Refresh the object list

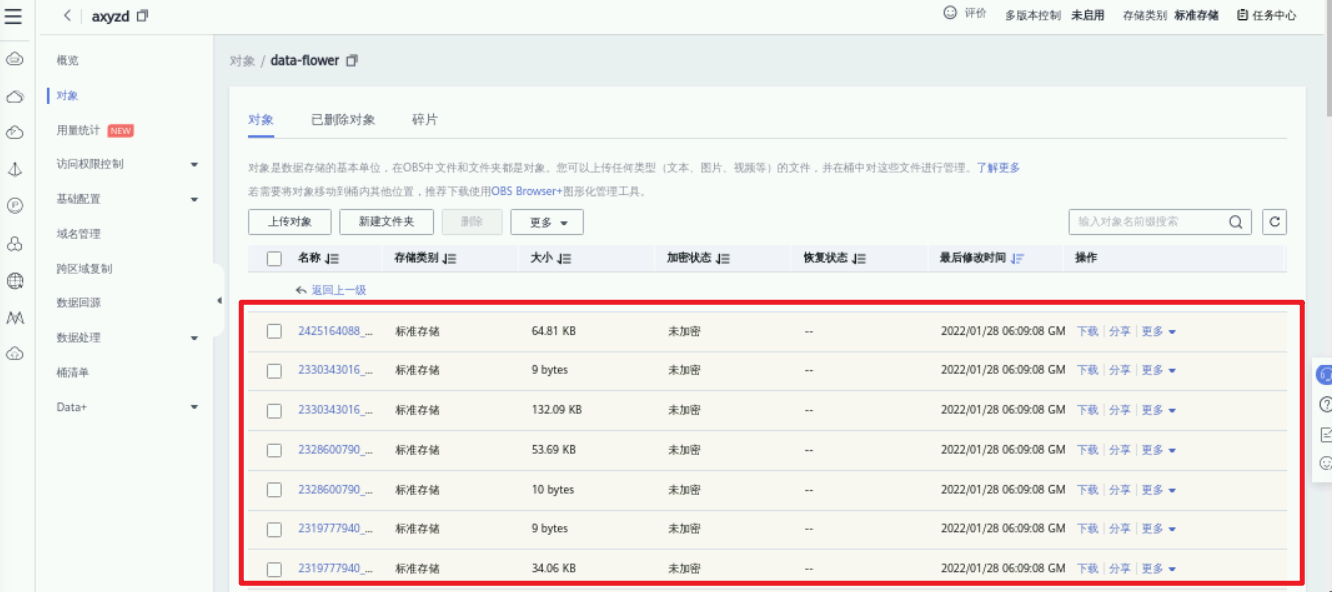(1274, 222)
